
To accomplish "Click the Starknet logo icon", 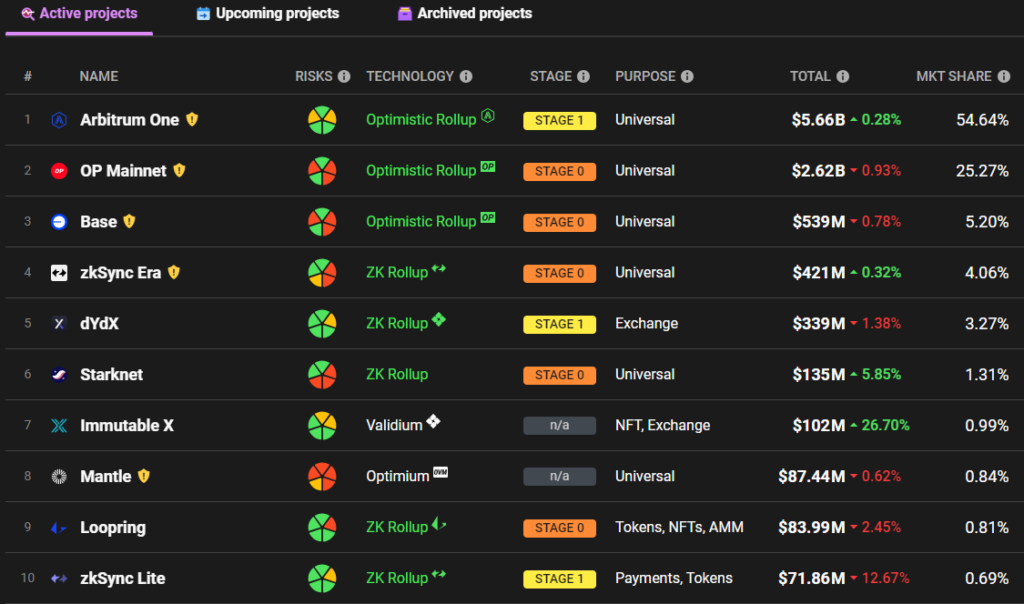I will click(x=59, y=375).
